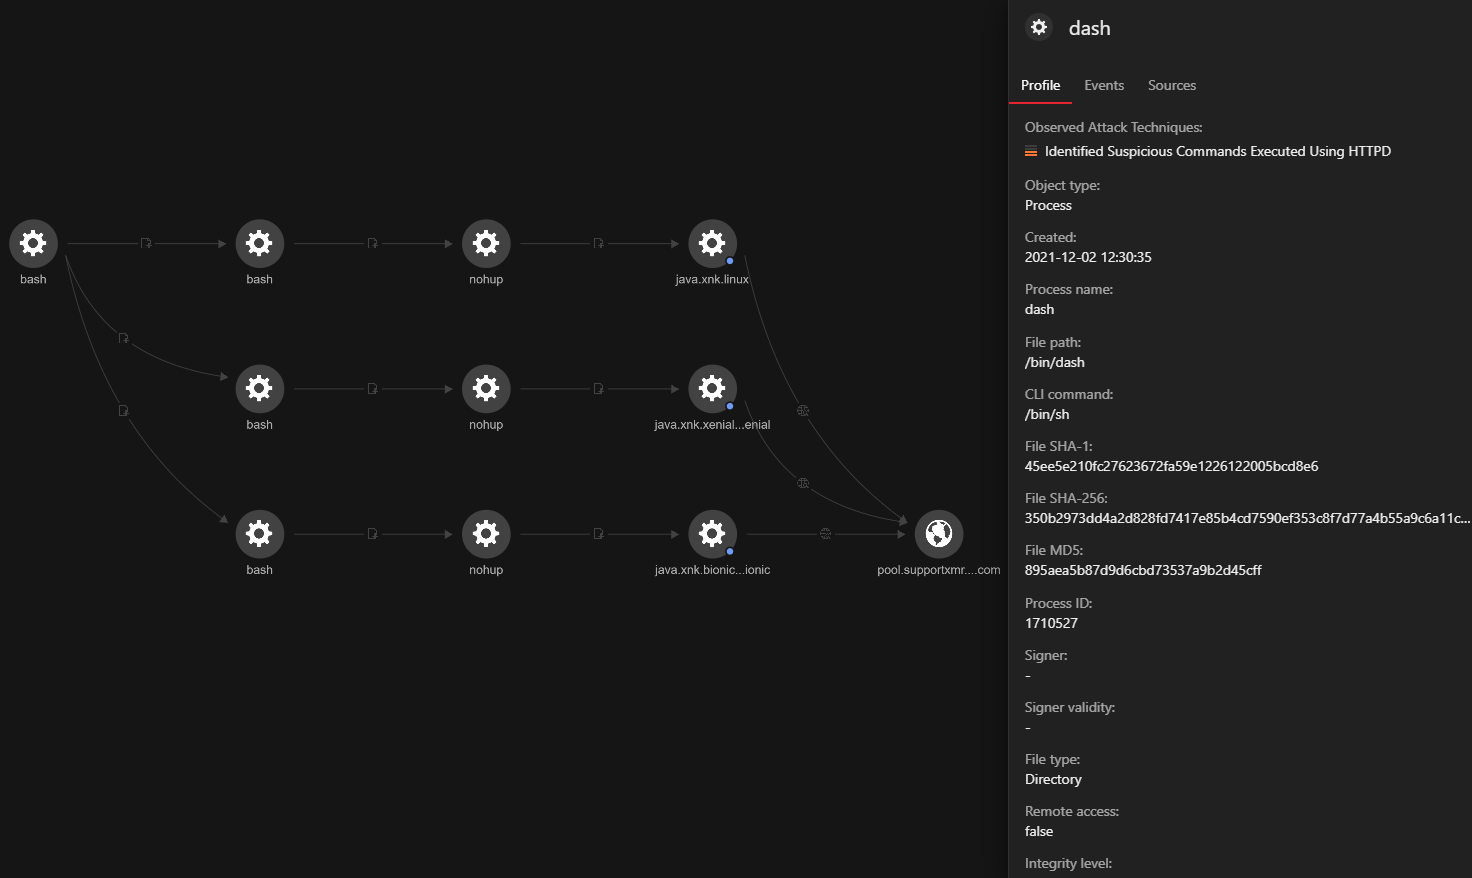Click the File SHA-1 hash value
The height and width of the screenshot is (878, 1472).
click(1171, 466)
